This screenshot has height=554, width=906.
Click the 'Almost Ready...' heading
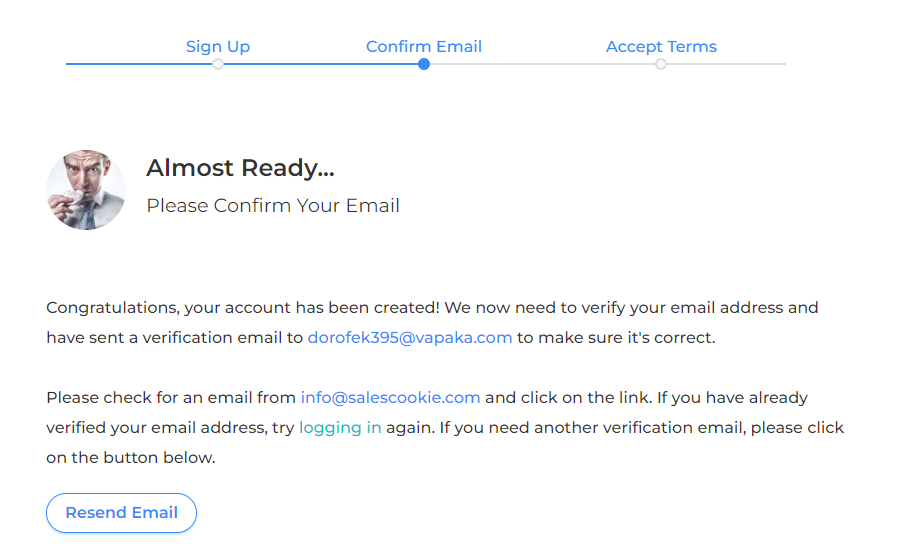tap(240, 168)
